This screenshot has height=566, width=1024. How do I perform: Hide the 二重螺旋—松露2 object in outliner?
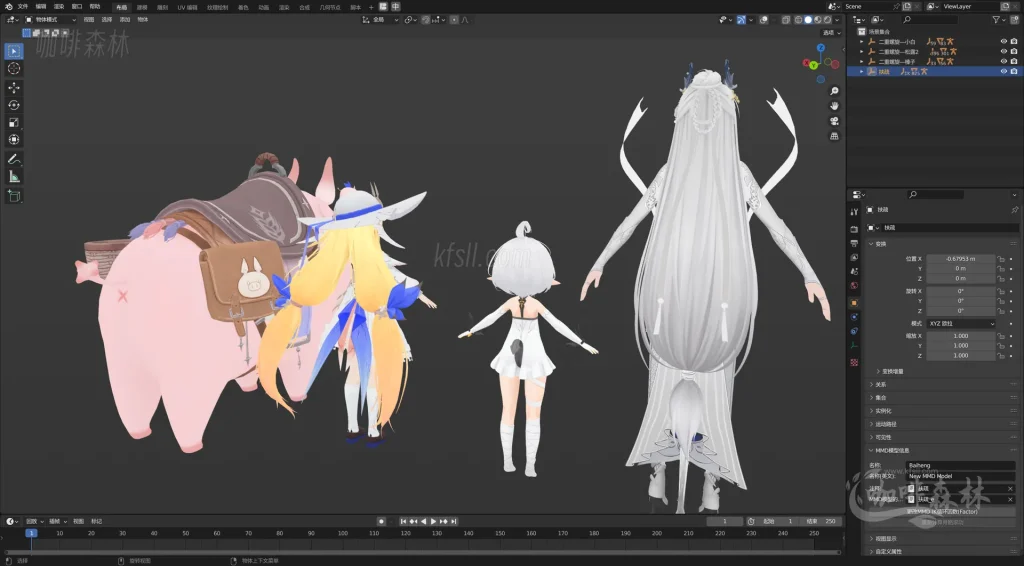coord(1004,51)
